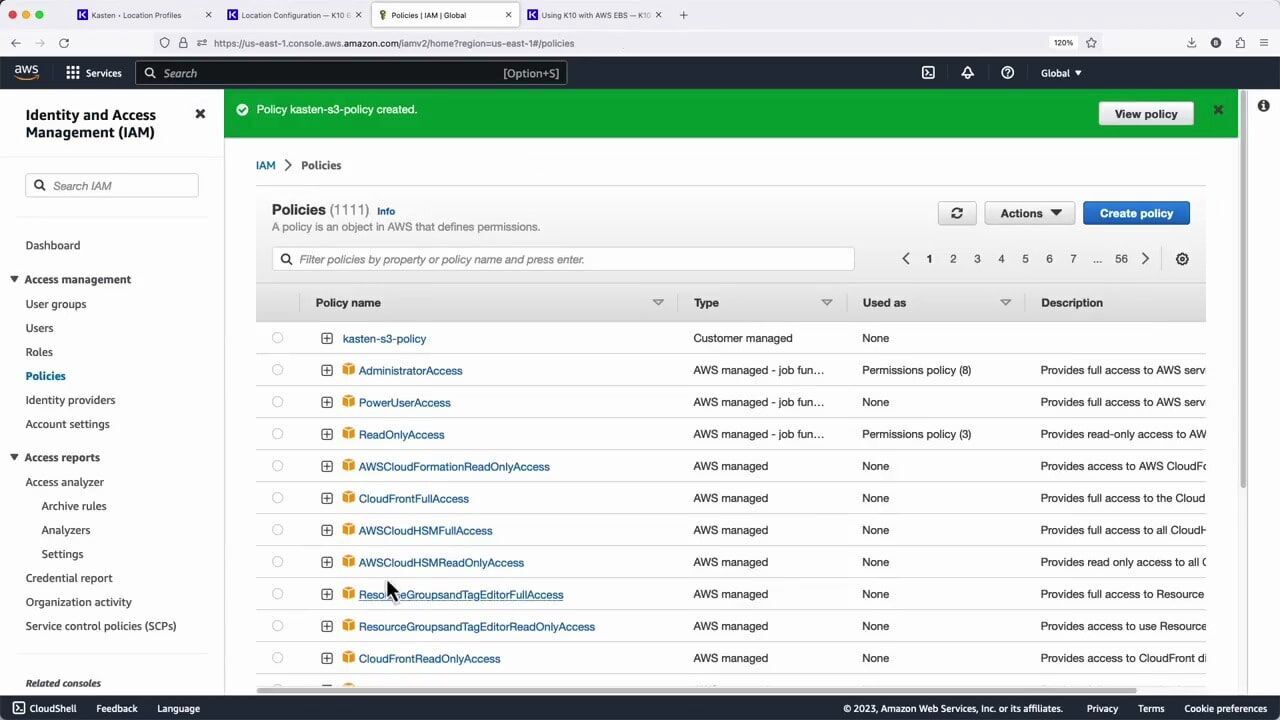Image resolution: width=1280 pixels, height=720 pixels.
Task: Bookmark this page with star icon
Action: [1091, 43]
